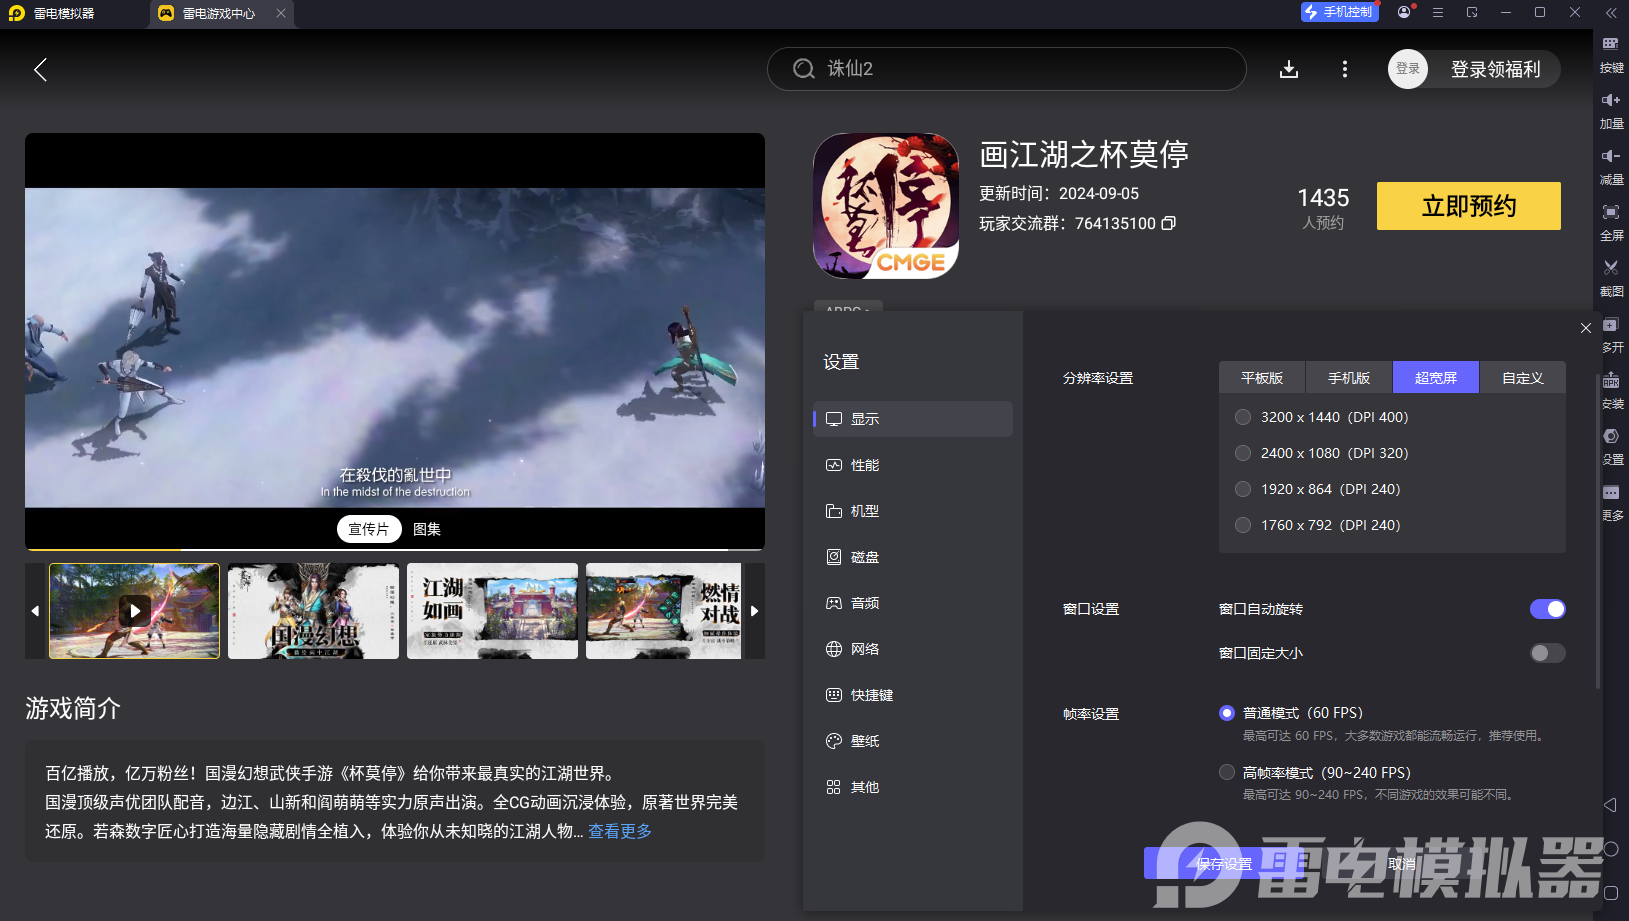Open 显示 settings category
Screen dimensions: 1629x921
(x=913, y=419)
